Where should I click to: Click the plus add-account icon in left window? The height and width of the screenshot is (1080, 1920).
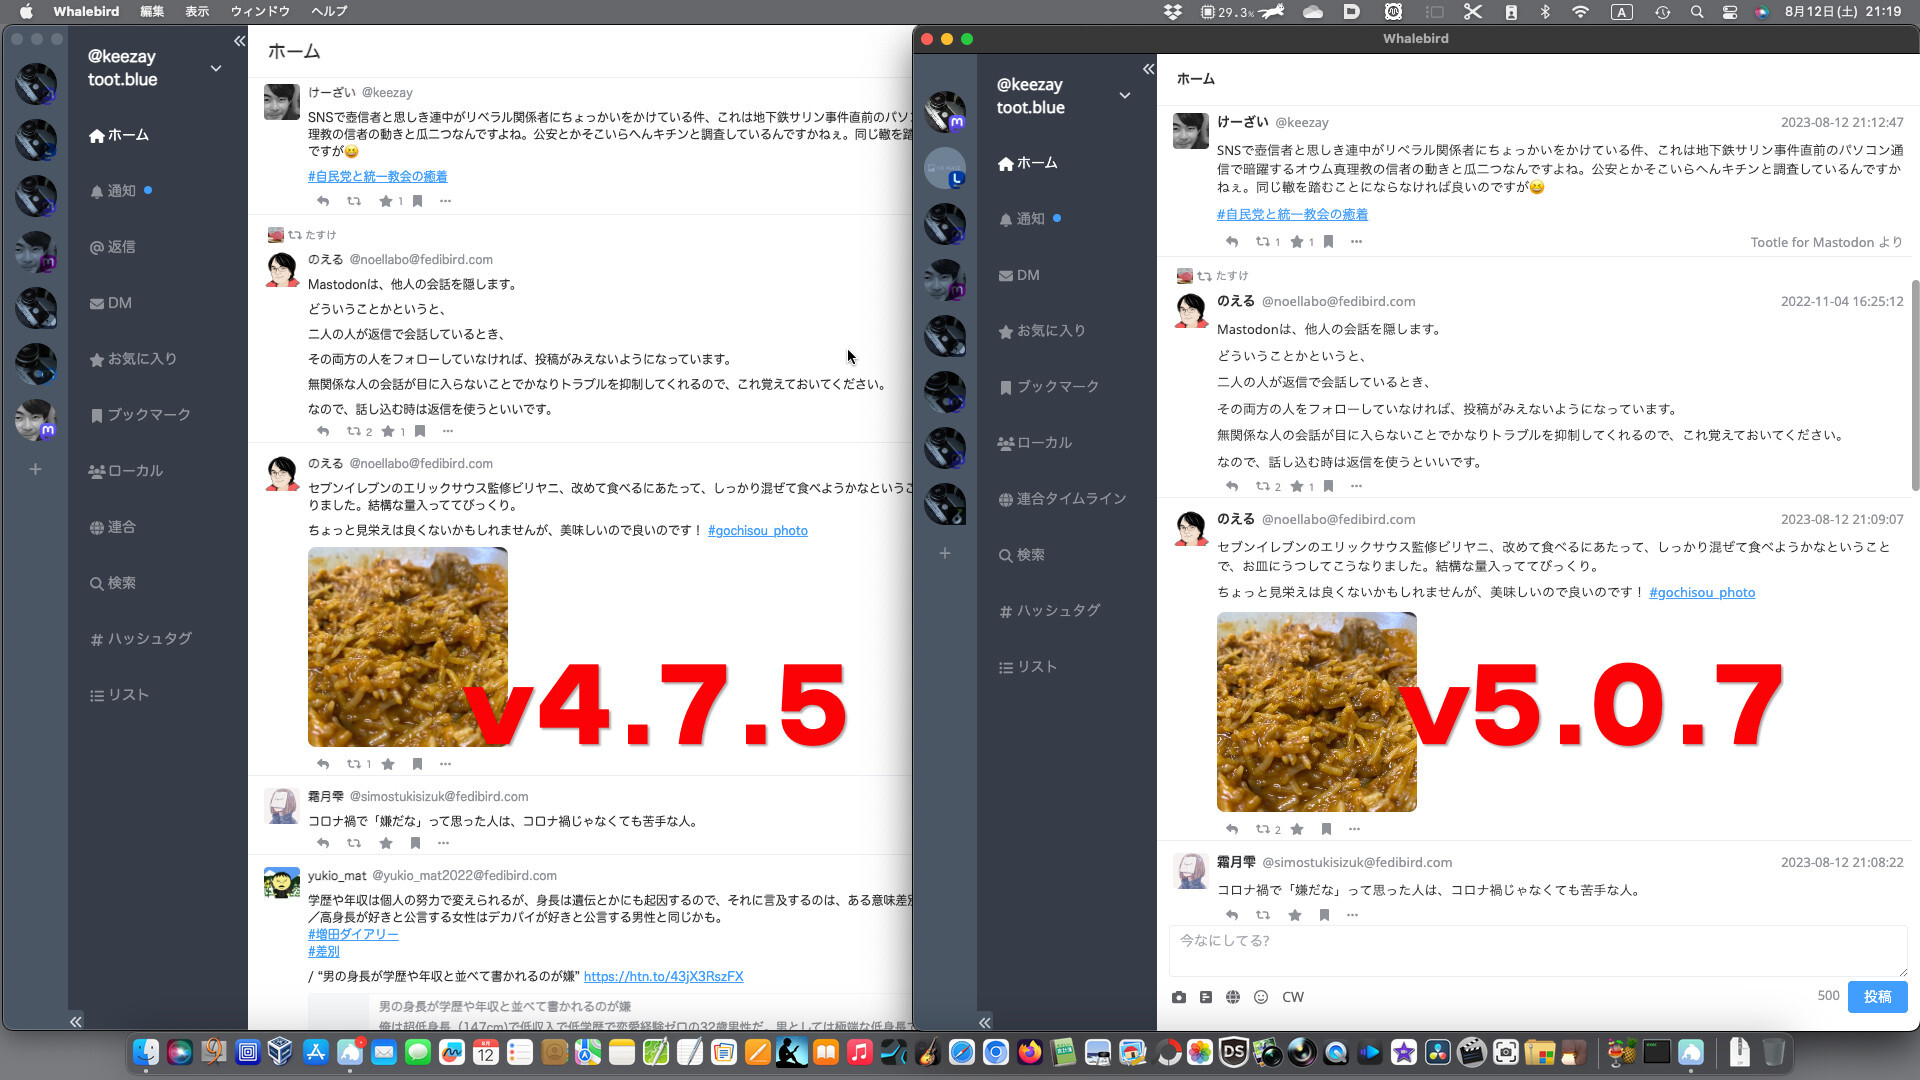point(35,469)
